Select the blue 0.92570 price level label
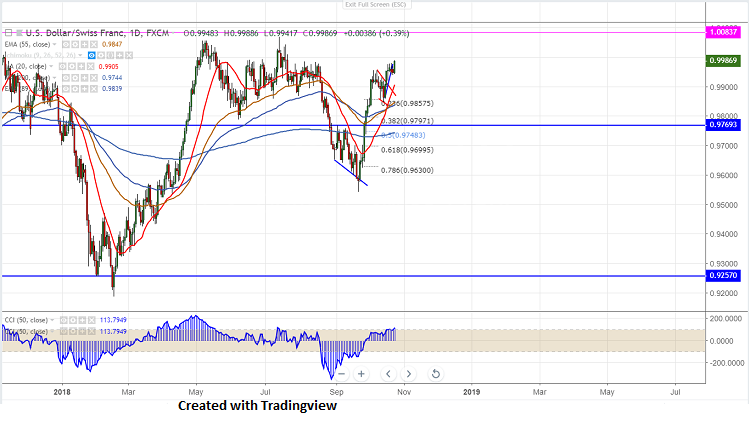749x427 pixels. pyautogui.click(x=722, y=275)
